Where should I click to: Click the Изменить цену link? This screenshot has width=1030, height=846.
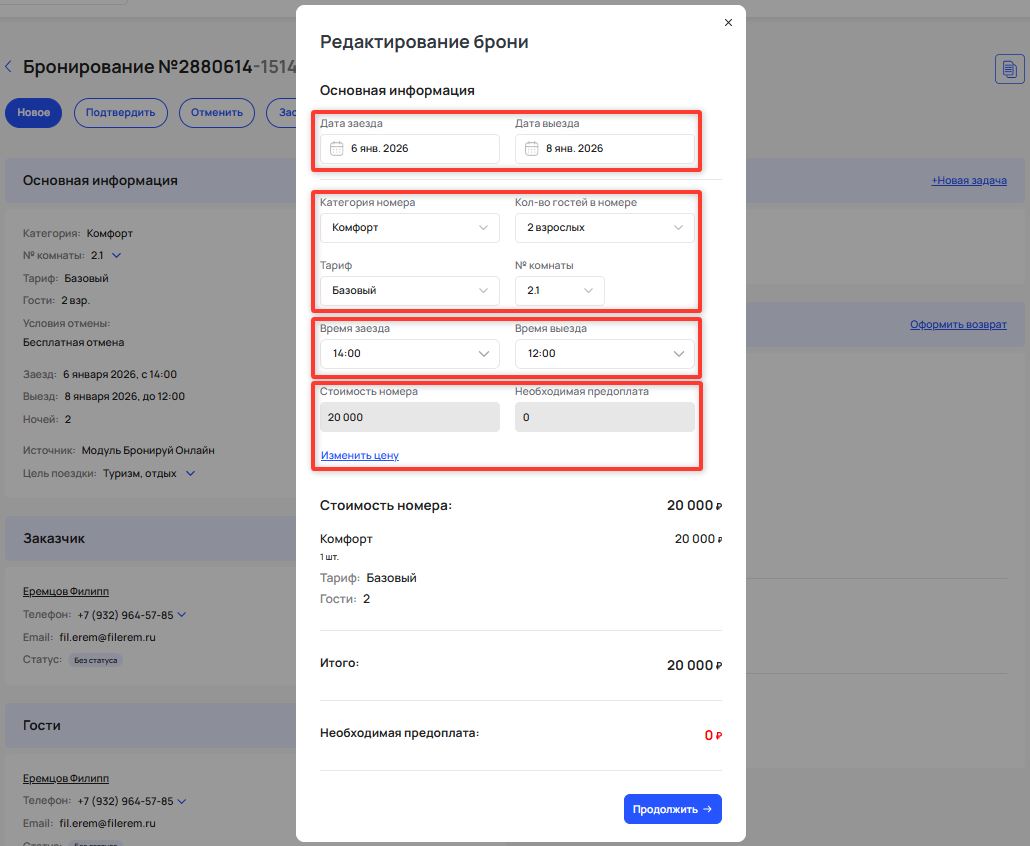pos(360,456)
